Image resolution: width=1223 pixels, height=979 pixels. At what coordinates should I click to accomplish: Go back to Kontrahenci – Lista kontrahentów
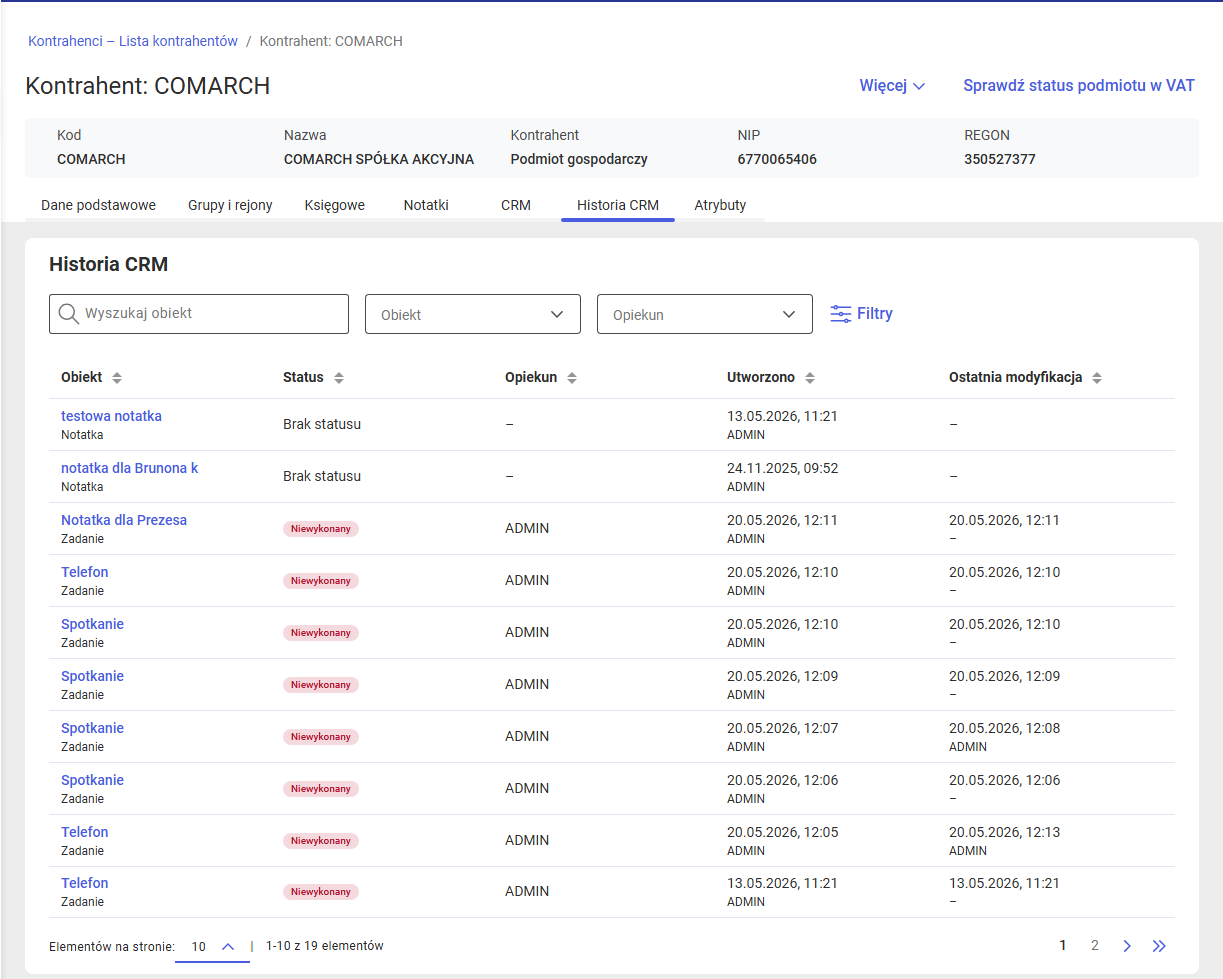[133, 41]
